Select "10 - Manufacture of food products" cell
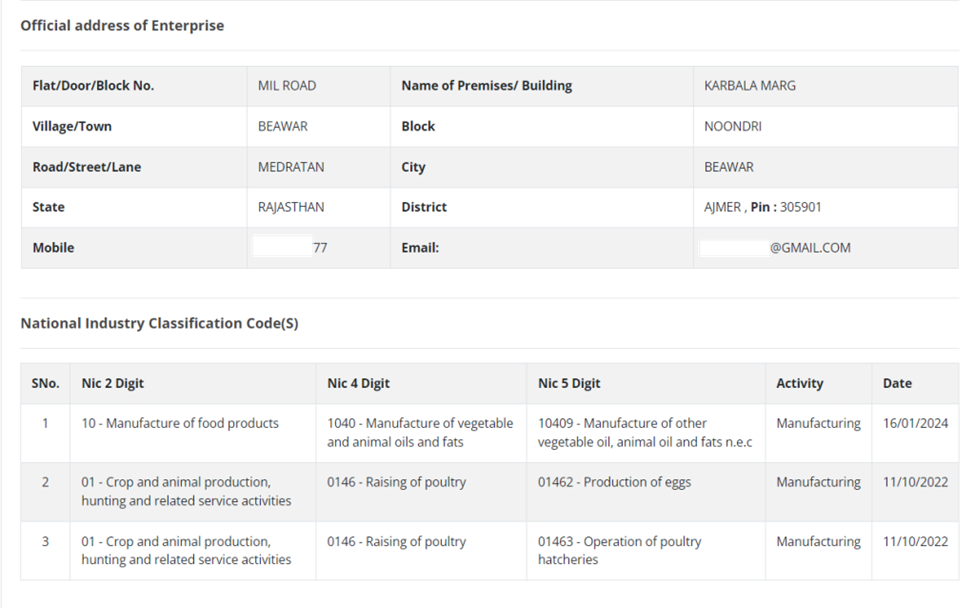Viewport: 975px width, 608px height. tap(180, 423)
